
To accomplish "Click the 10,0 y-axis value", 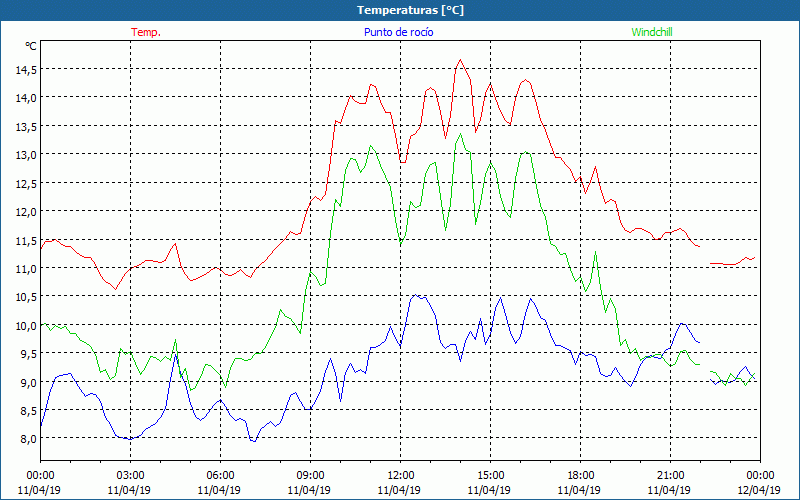I will click(26, 326).
